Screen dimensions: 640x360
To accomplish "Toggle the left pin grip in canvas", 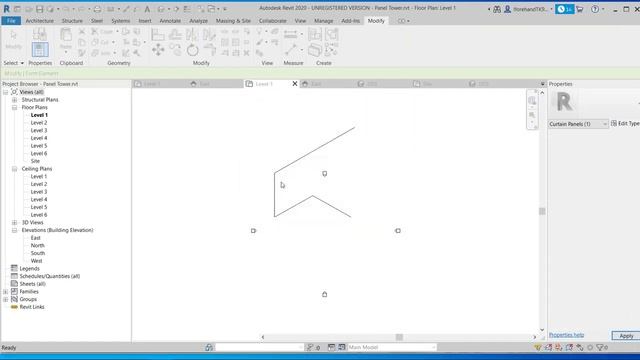I will coord(253,231).
